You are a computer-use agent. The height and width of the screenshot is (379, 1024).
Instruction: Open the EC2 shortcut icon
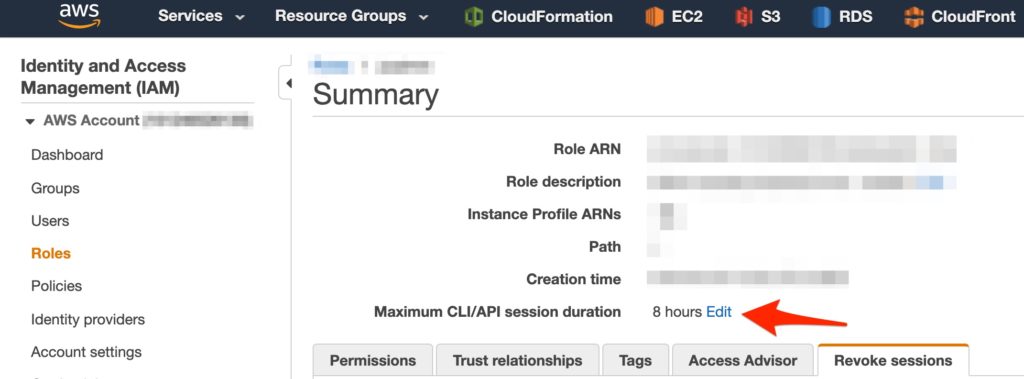(654, 17)
